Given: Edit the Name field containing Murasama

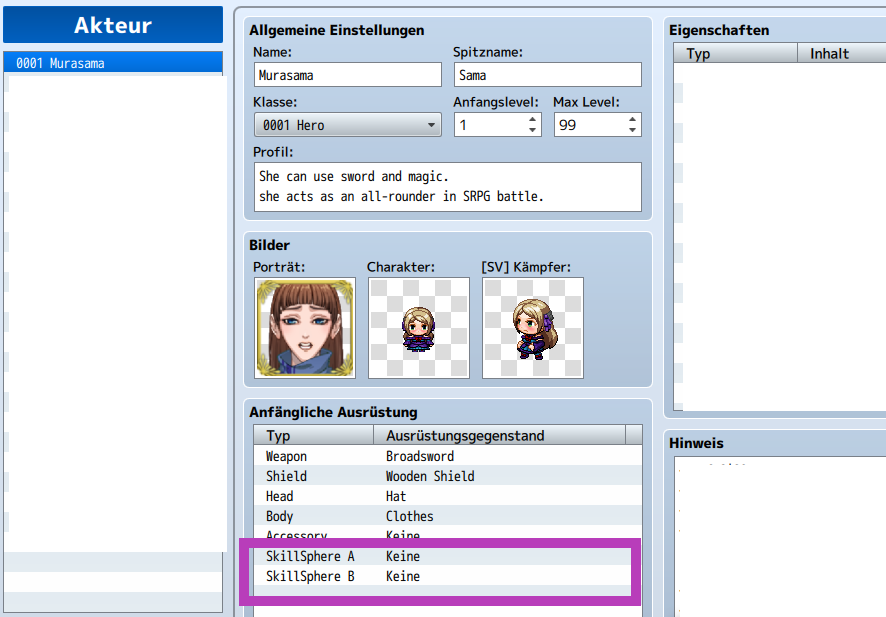Looking at the screenshot, I should click(x=348, y=75).
